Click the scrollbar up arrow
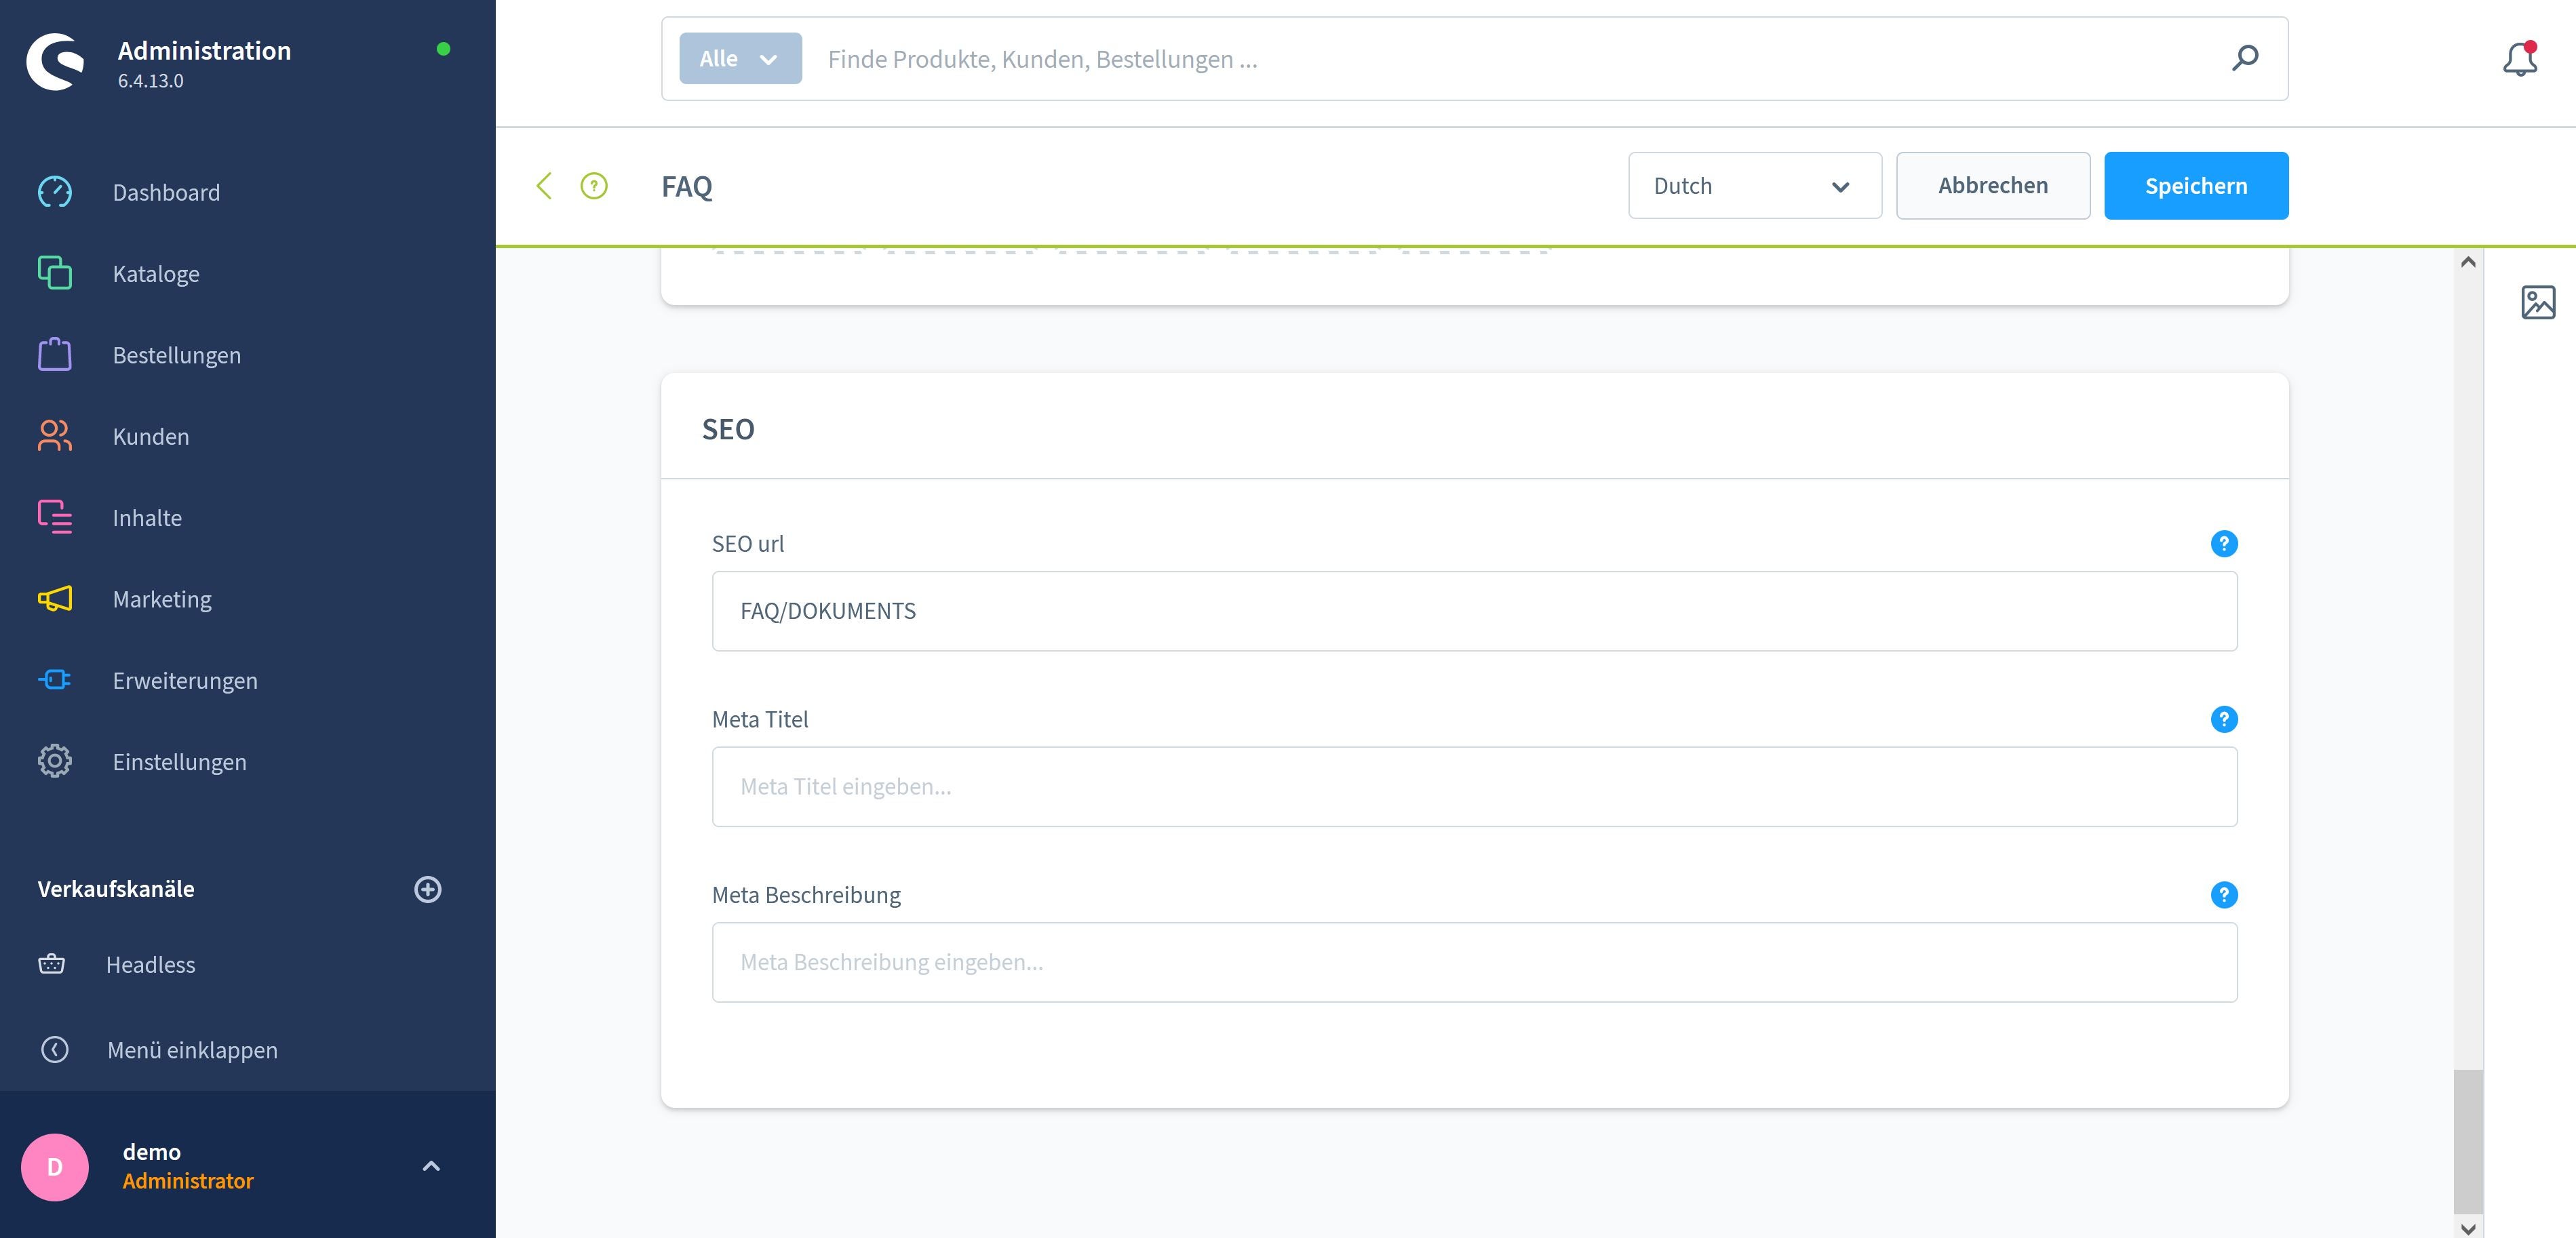Viewport: 2576px width, 1238px height. 2468,262
